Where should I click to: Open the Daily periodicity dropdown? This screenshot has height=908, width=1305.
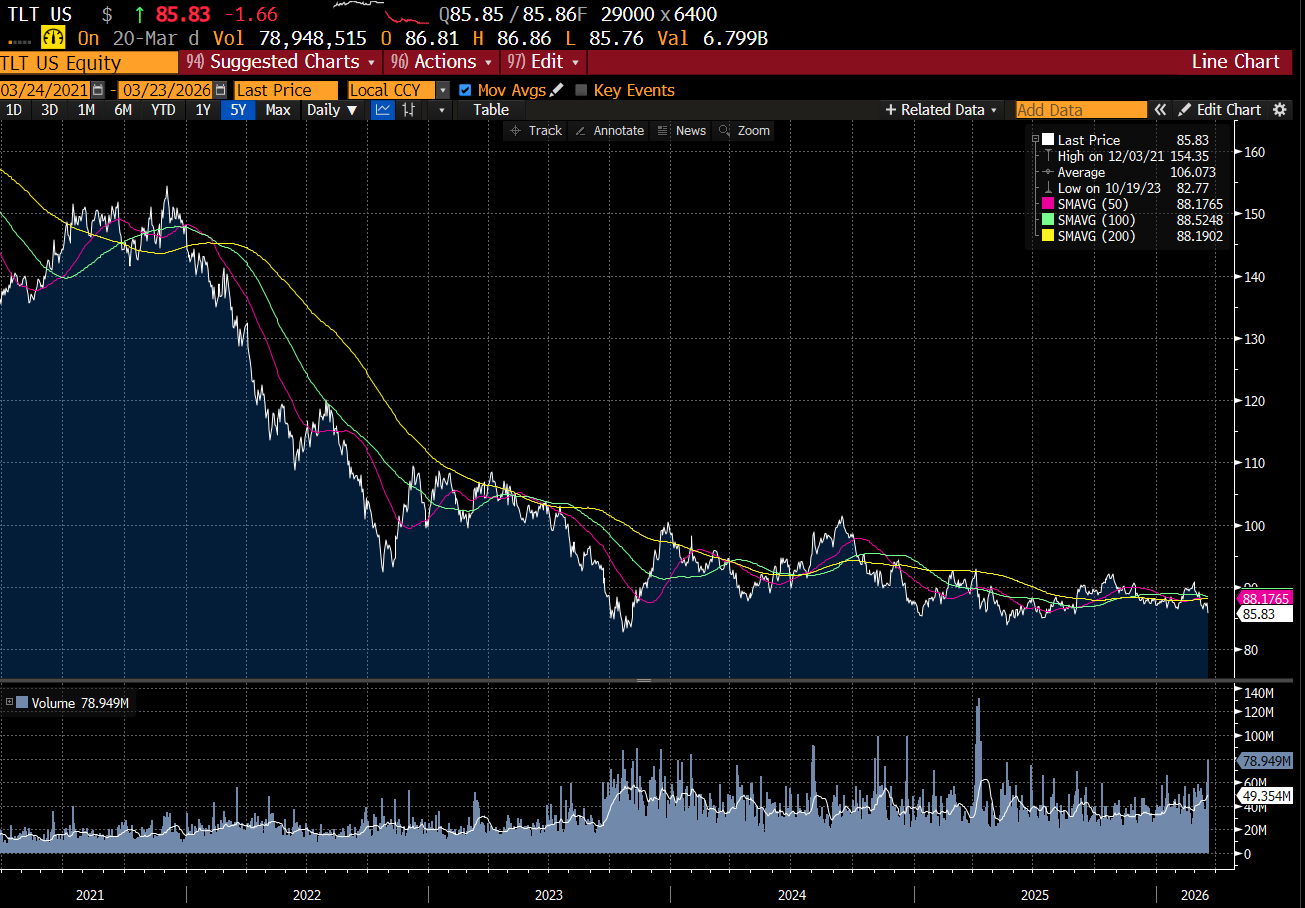332,110
